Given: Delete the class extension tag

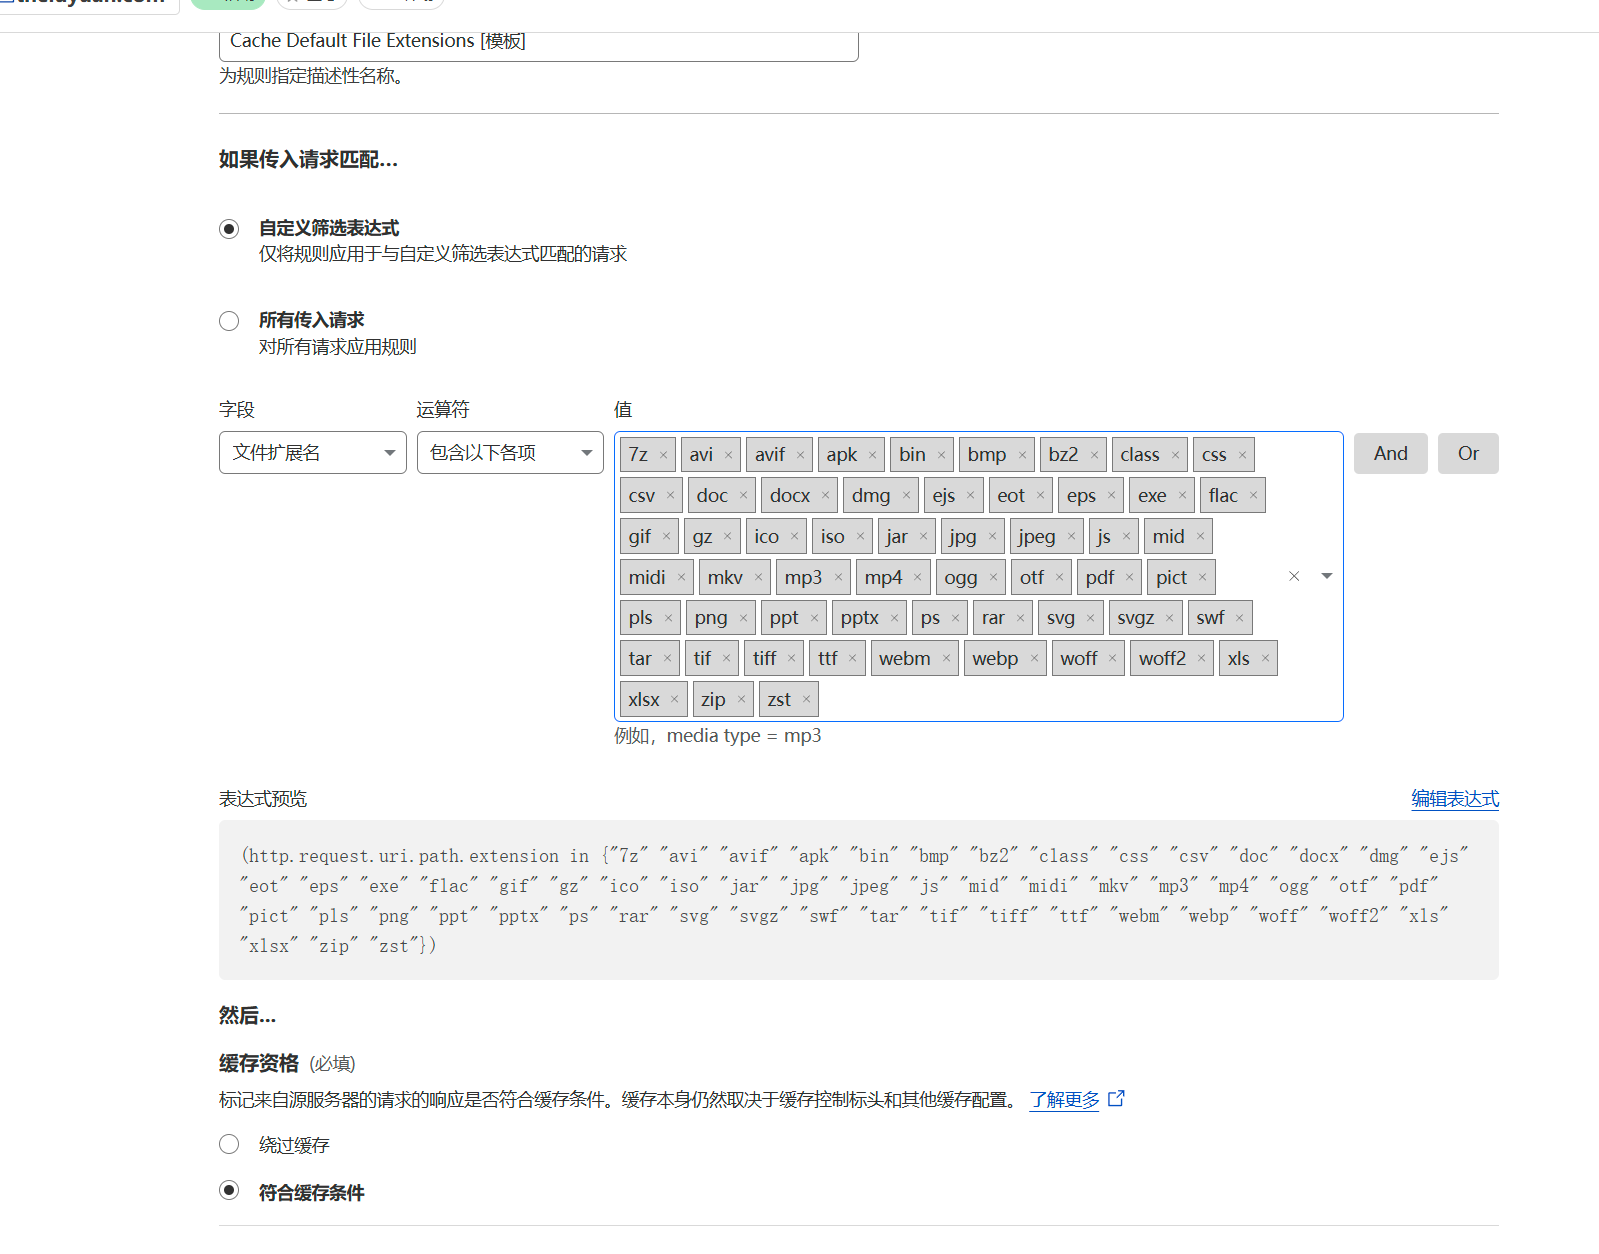Looking at the screenshot, I should 1175,455.
